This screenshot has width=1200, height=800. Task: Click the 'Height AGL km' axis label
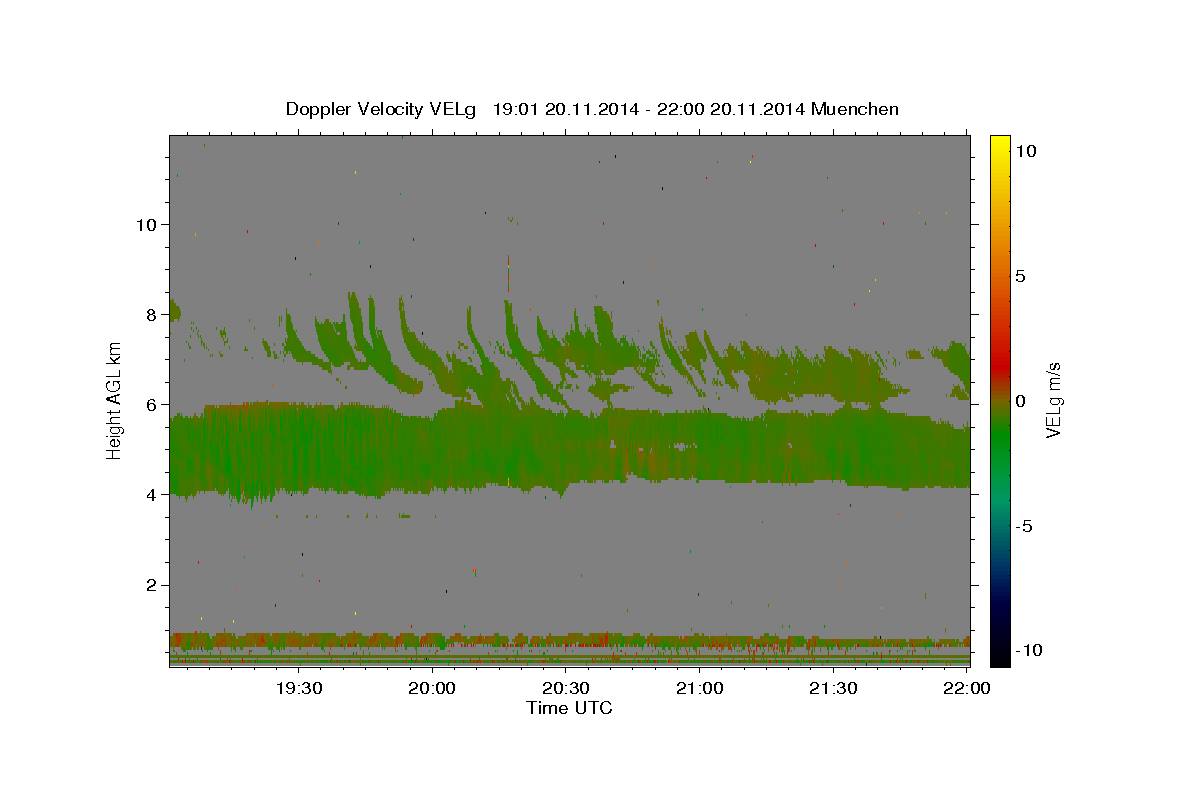click(115, 401)
